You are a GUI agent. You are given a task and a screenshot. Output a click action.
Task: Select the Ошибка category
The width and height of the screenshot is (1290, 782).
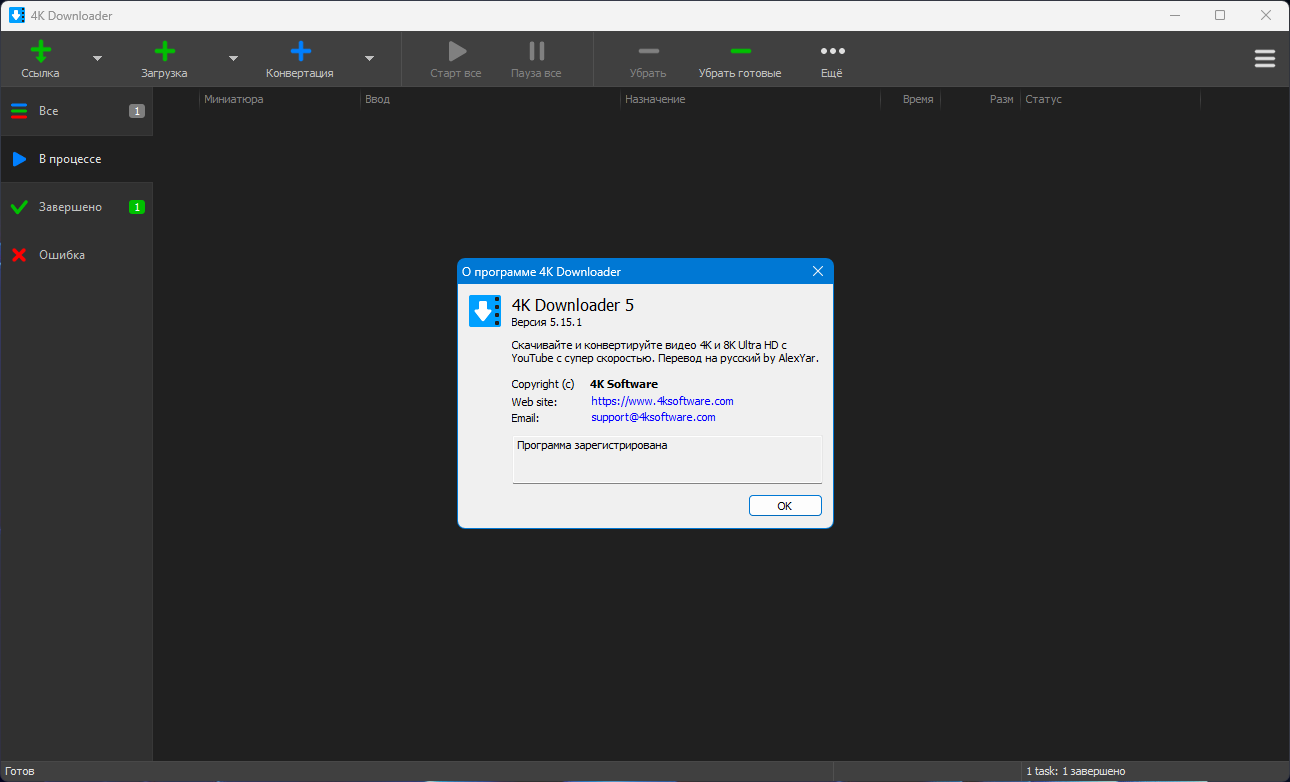click(x=77, y=255)
